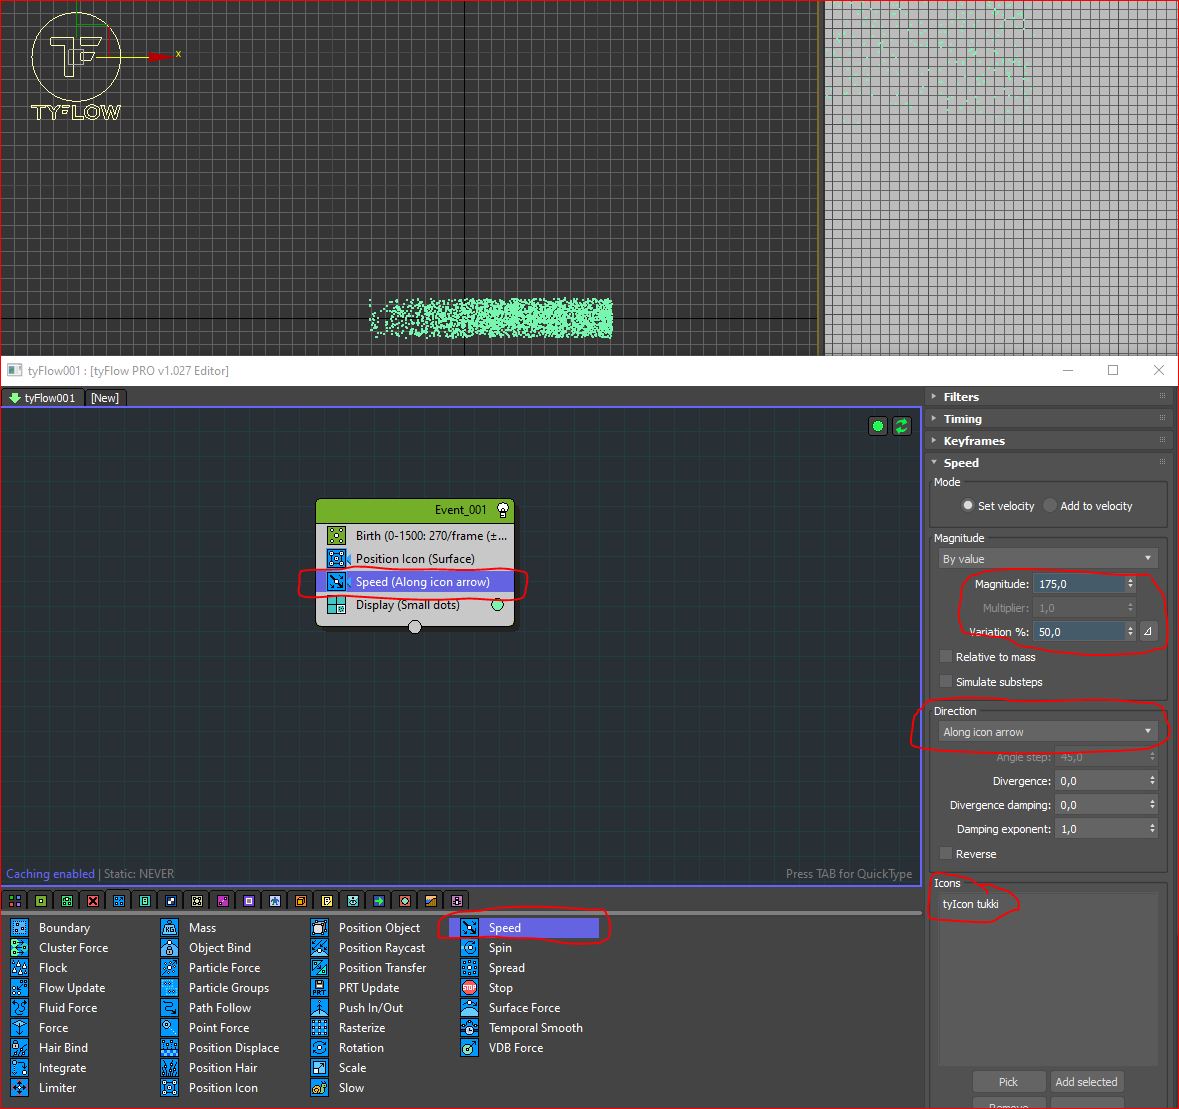The width and height of the screenshot is (1179, 1109).
Task: Pick the Path Follow operator icon
Action: click(x=170, y=1007)
